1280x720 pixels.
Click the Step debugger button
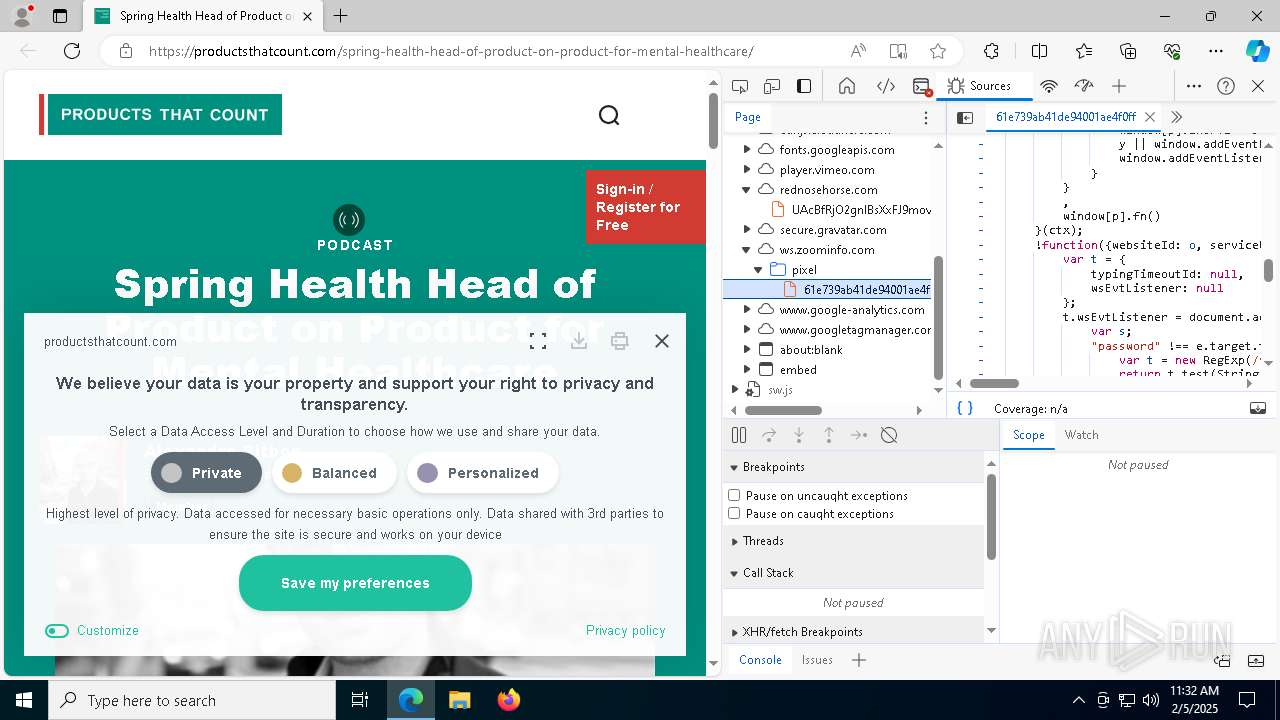coord(859,435)
